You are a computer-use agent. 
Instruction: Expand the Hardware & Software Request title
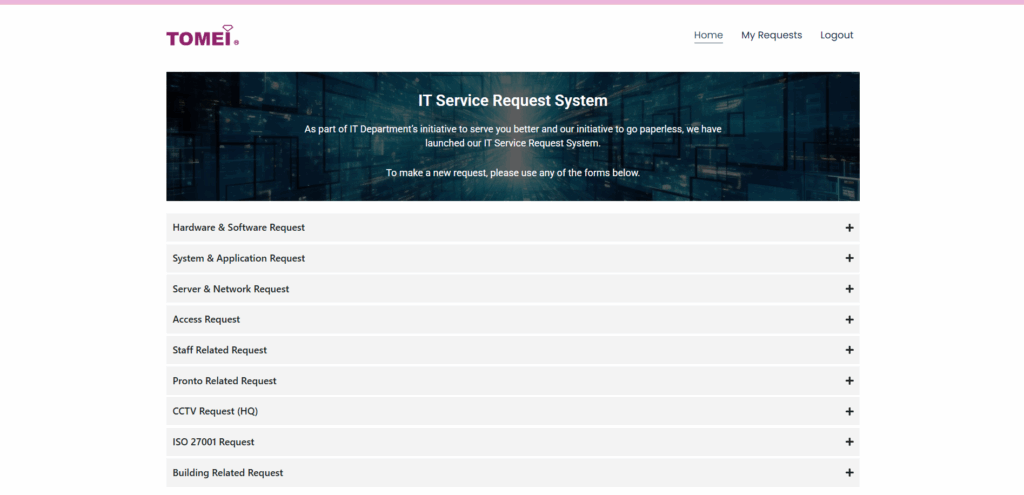coord(238,228)
